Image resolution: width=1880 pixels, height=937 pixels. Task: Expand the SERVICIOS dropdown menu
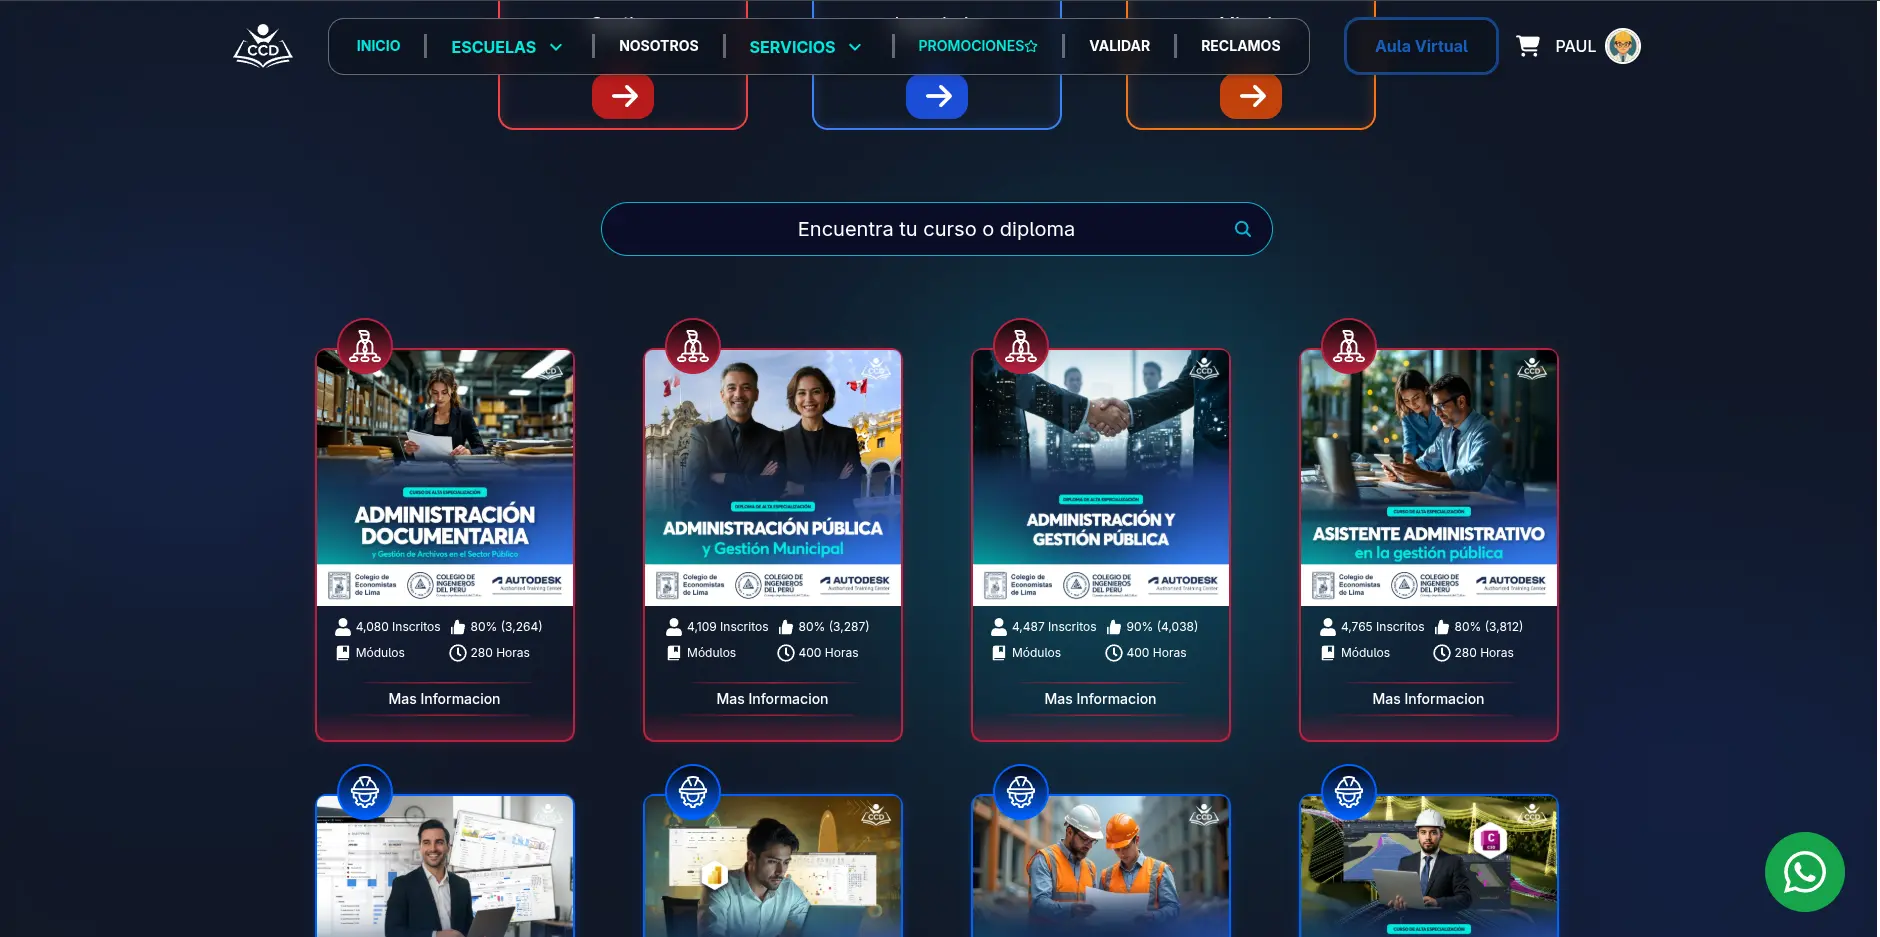coord(805,47)
